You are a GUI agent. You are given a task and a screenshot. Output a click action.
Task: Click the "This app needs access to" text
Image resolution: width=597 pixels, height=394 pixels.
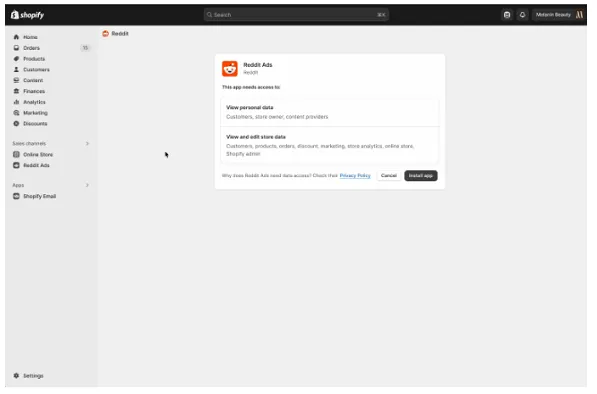click(x=251, y=87)
